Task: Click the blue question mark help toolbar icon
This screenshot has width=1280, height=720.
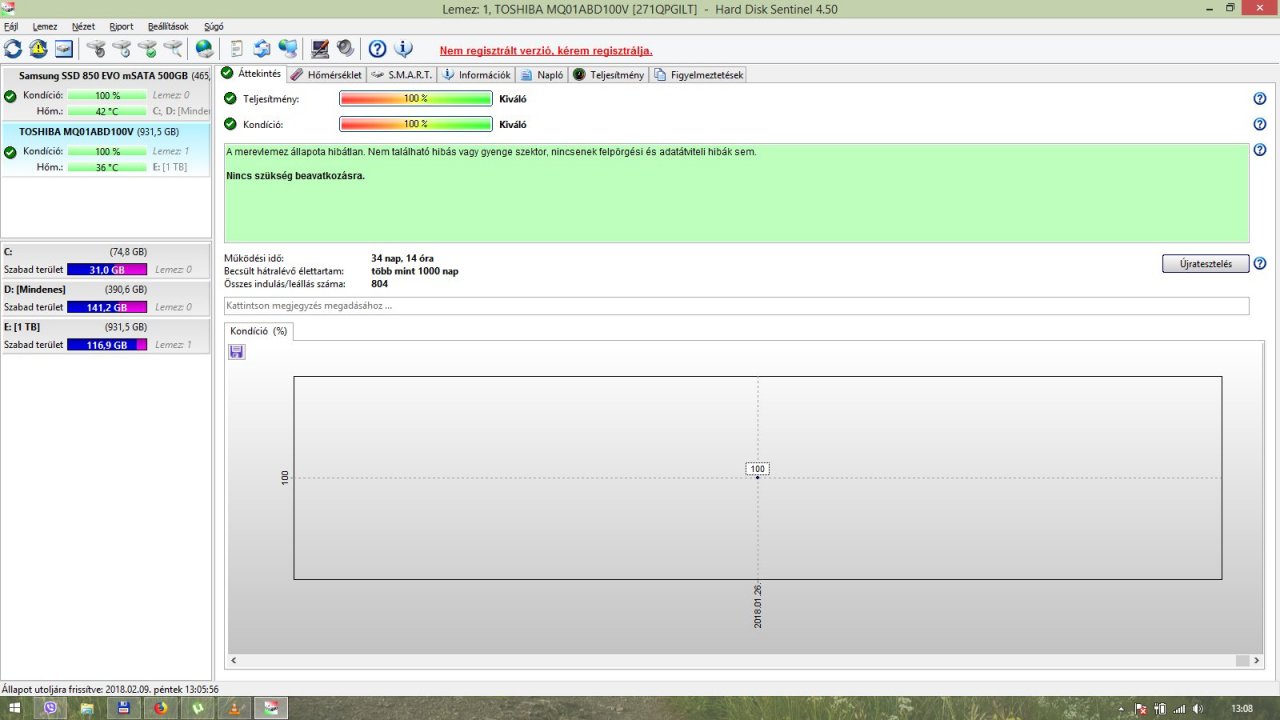Action: [377, 48]
